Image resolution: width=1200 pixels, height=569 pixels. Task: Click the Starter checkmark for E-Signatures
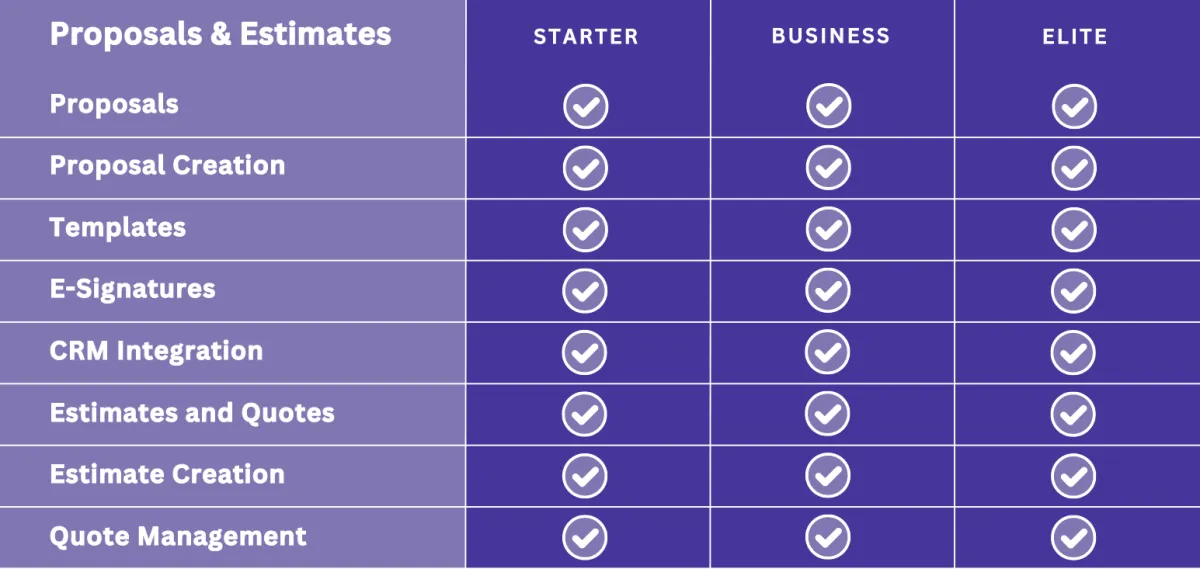[585, 291]
